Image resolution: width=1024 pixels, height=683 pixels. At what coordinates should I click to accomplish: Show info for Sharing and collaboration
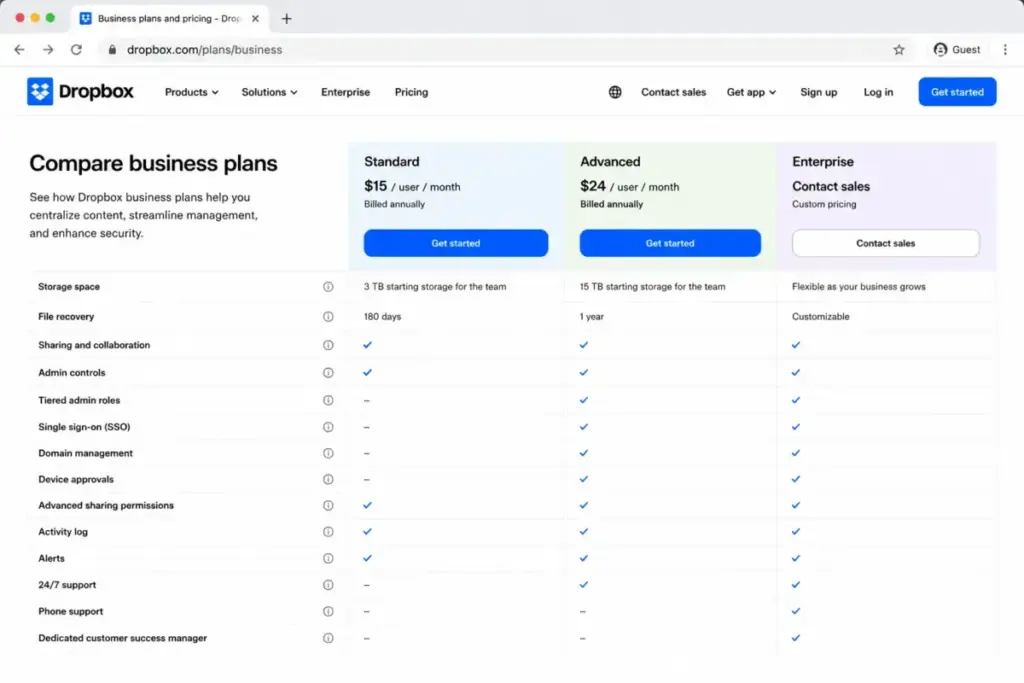(328, 345)
